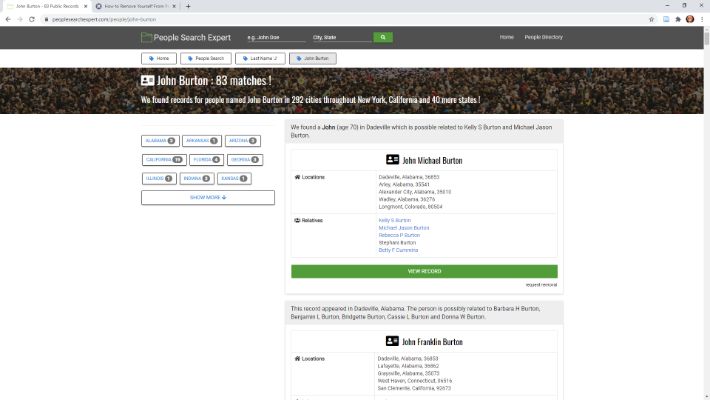Filter results by Alabama
Screen dimensions: 710x400
coord(160,141)
